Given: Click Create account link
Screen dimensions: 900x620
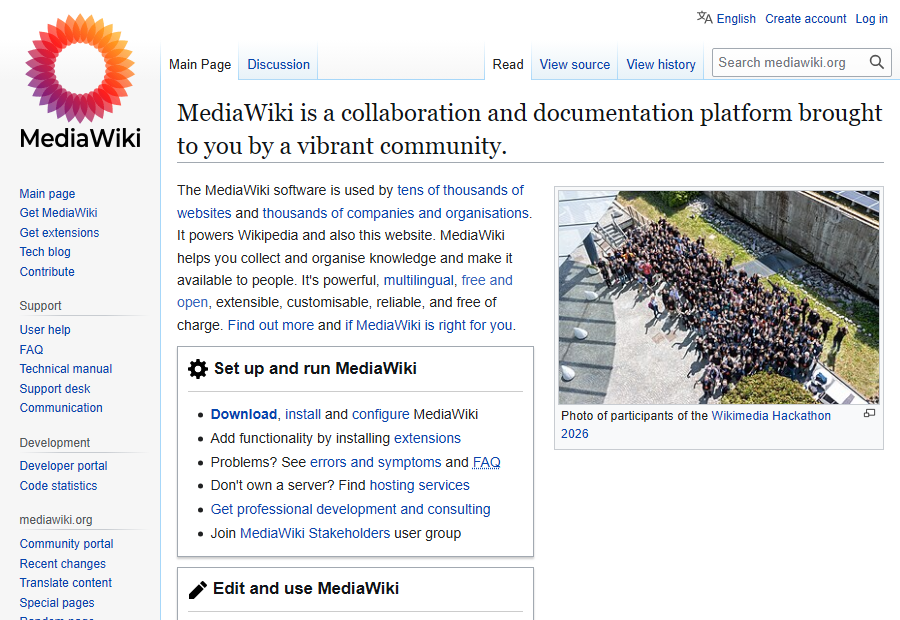Looking at the screenshot, I should pyautogui.click(x=805, y=19).
